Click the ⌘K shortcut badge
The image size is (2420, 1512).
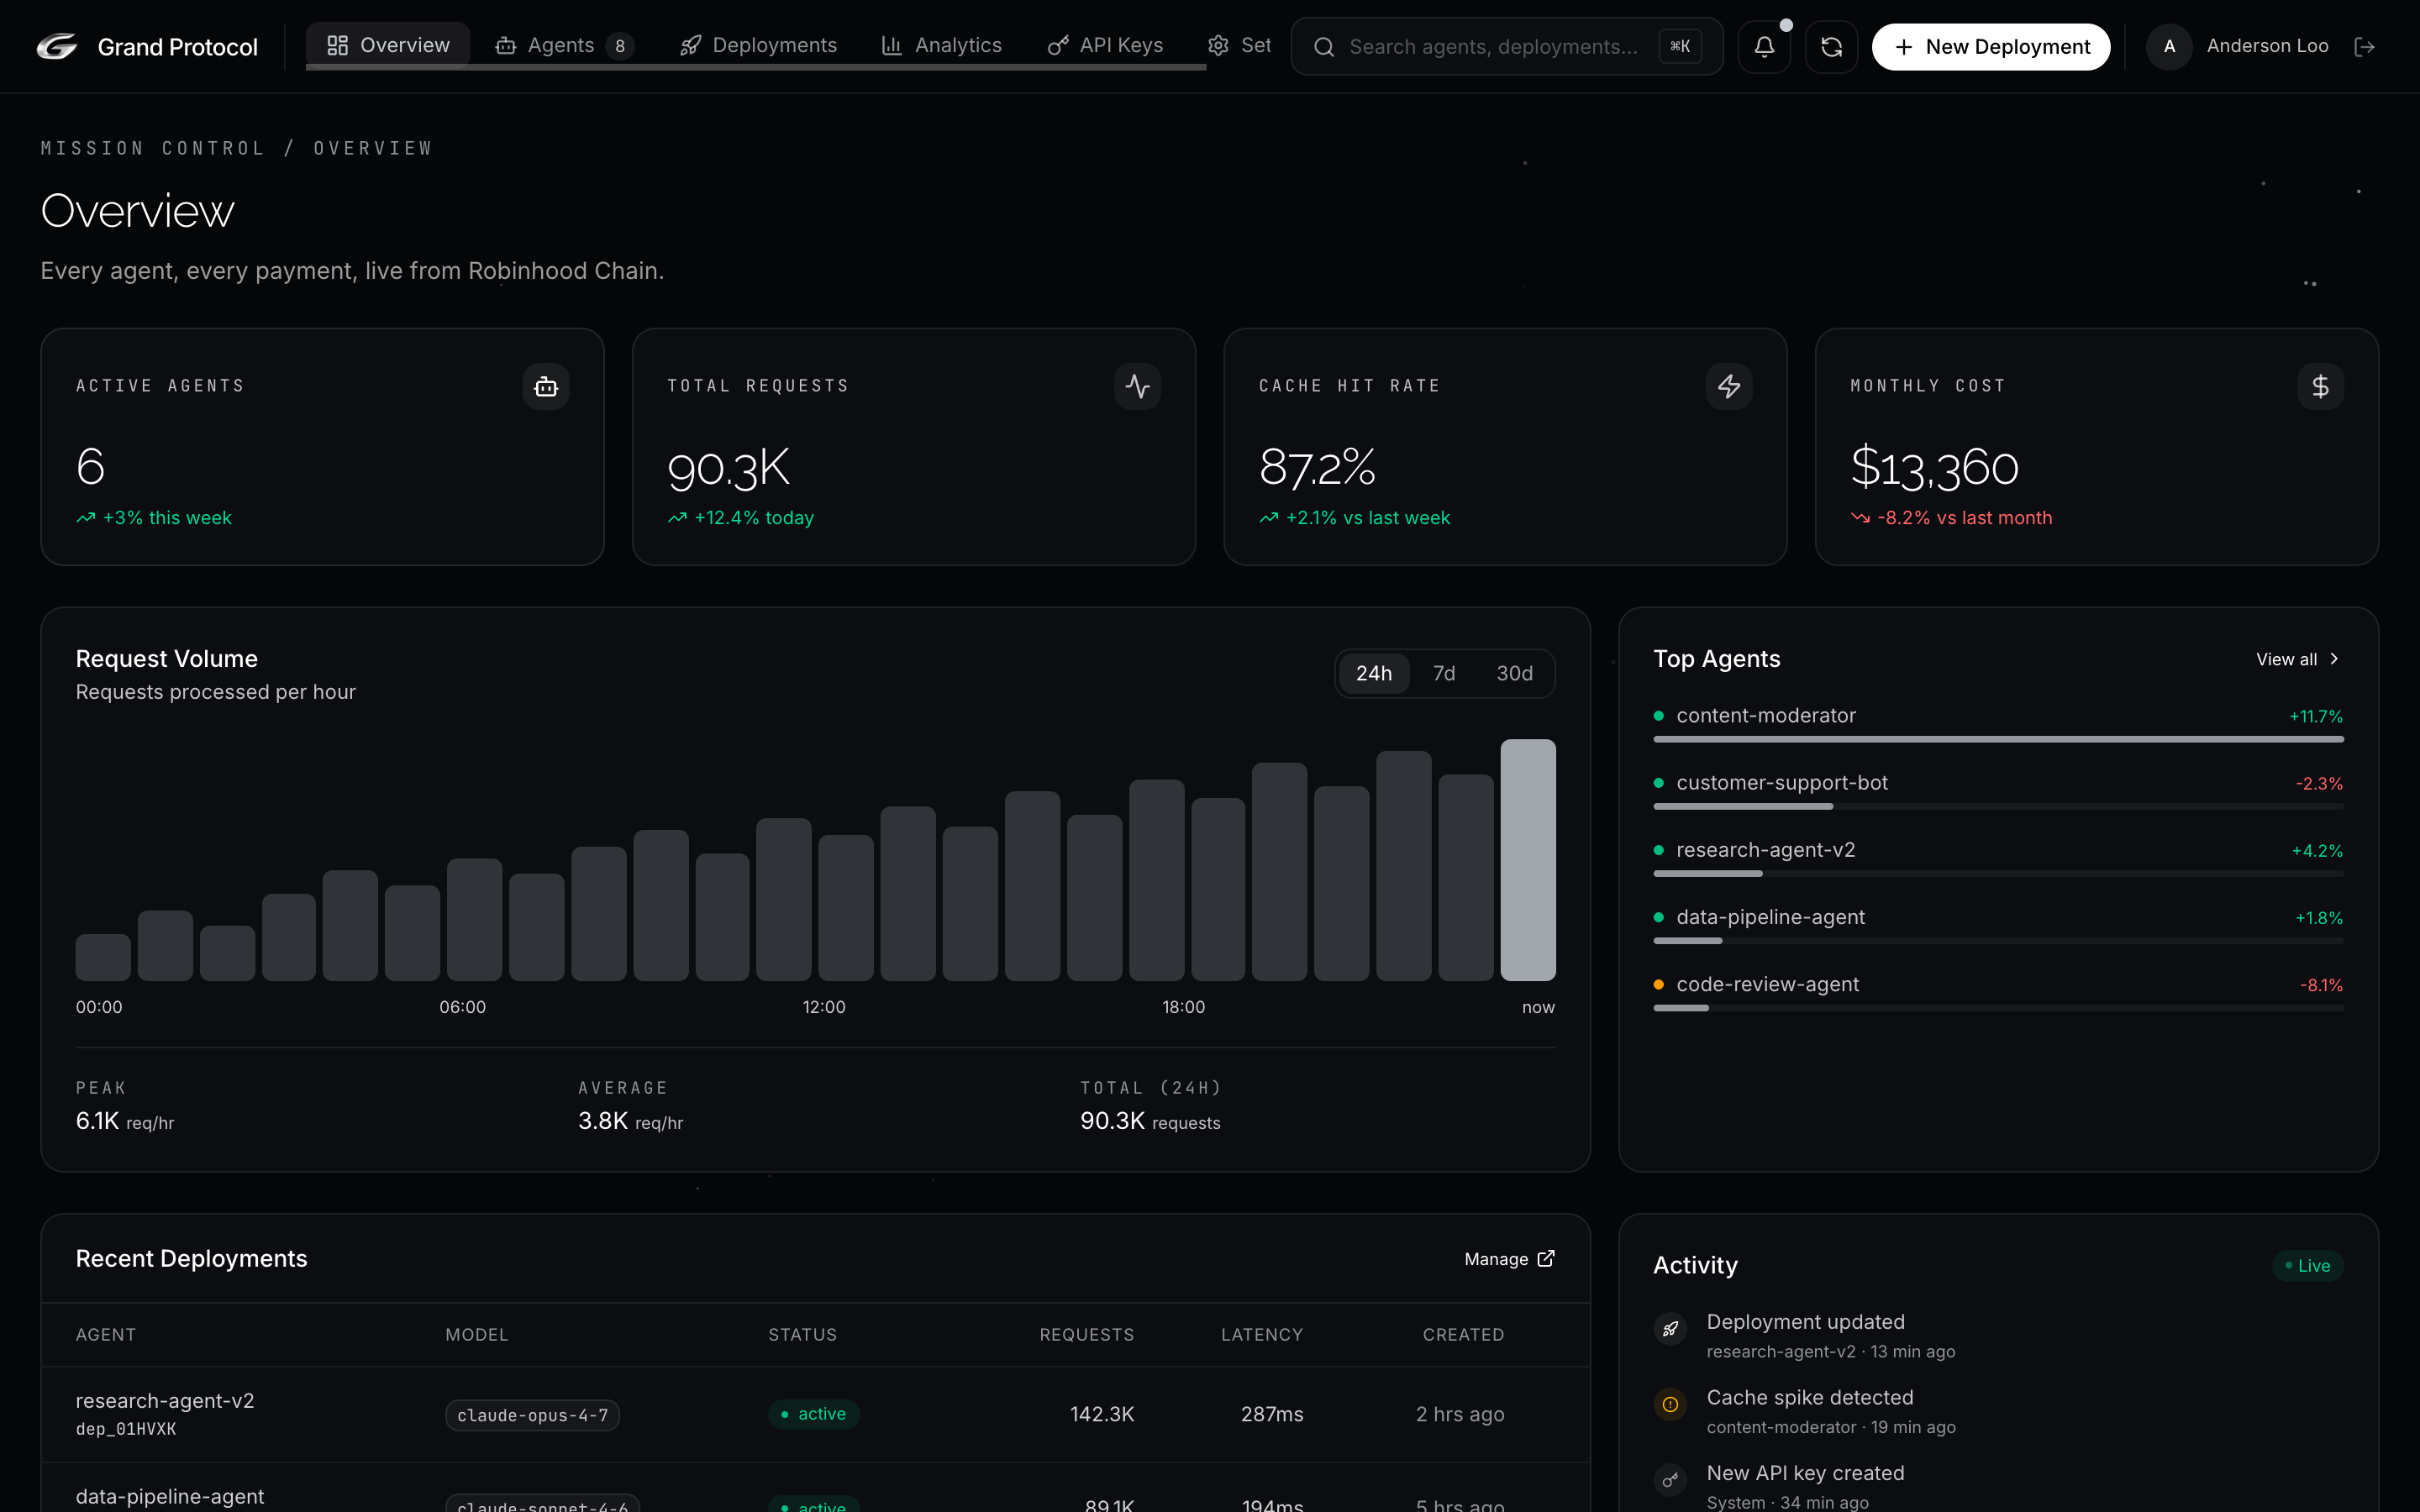tap(1680, 47)
